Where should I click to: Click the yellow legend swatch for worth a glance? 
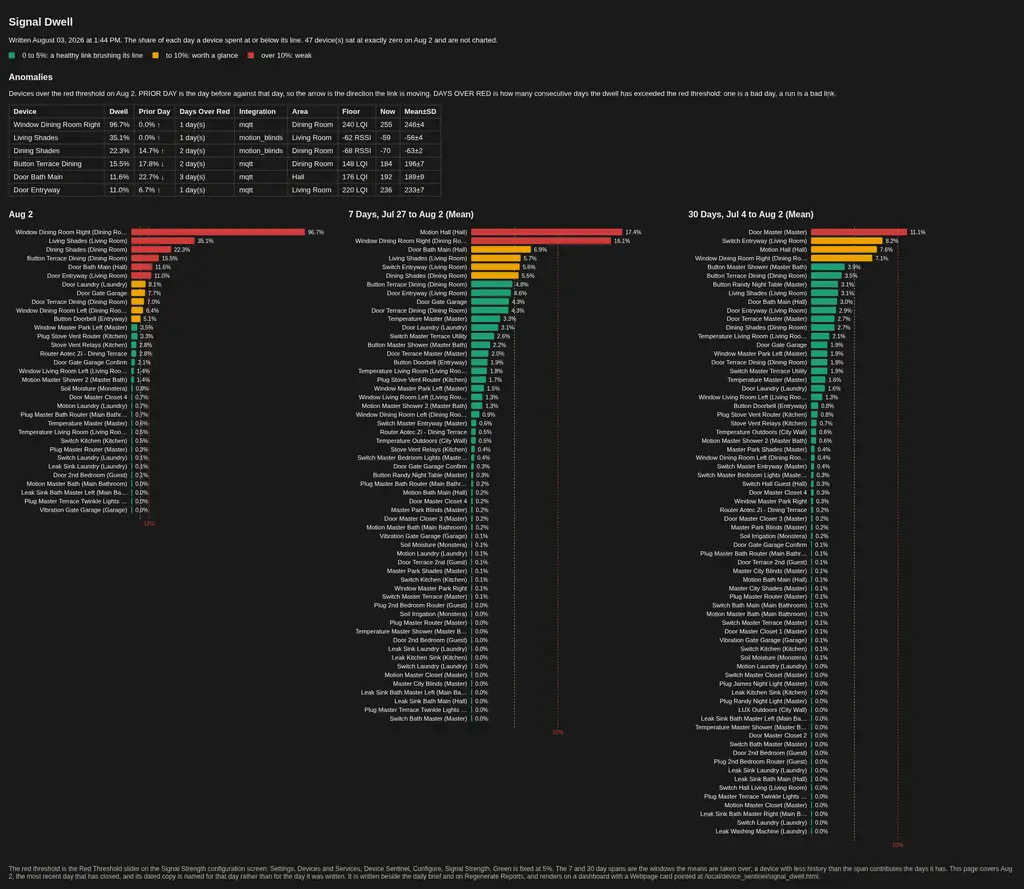click(155, 56)
